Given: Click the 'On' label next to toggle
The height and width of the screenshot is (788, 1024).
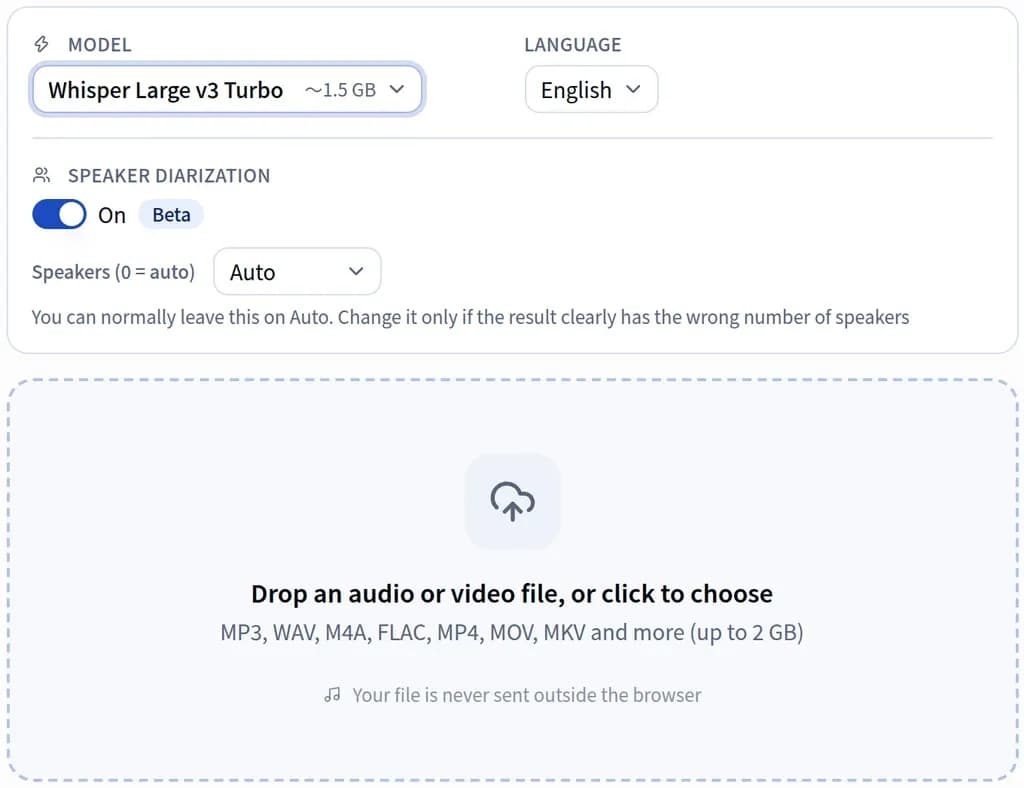Looking at the screenshot, I should [112, 215].
